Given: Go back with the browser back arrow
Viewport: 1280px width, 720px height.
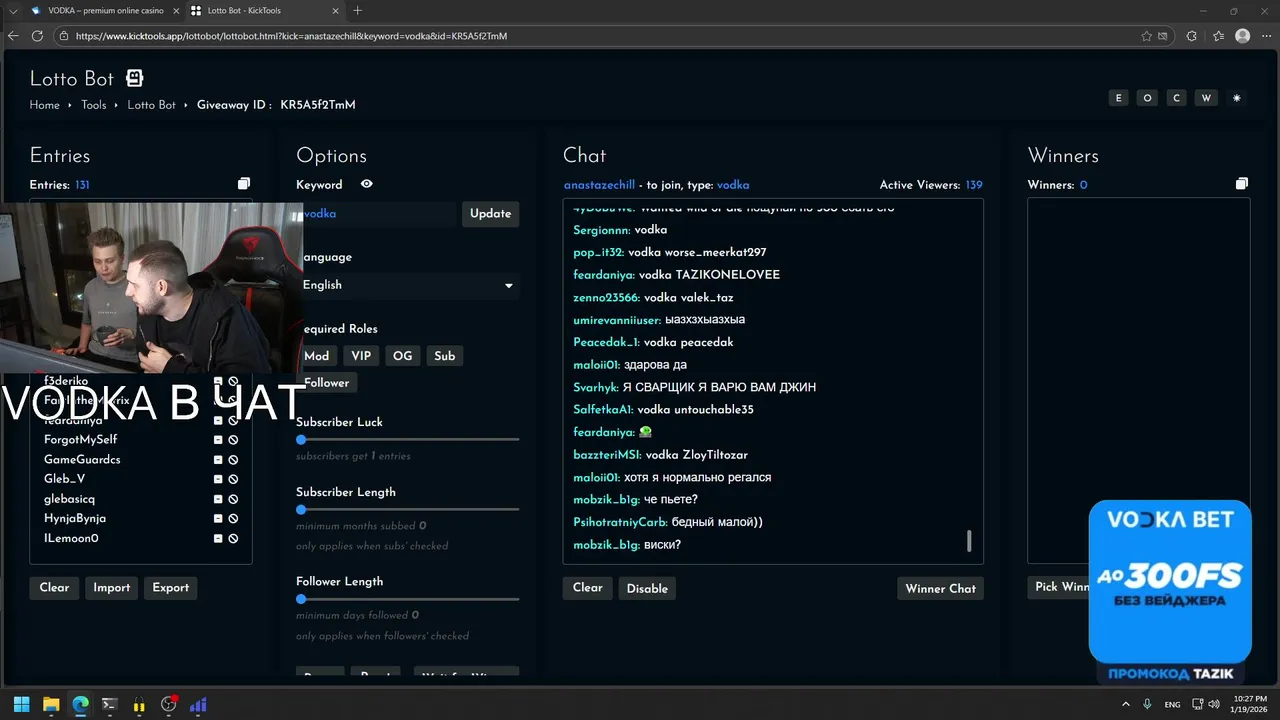Looking at the screenshot, I should [13, 36].
